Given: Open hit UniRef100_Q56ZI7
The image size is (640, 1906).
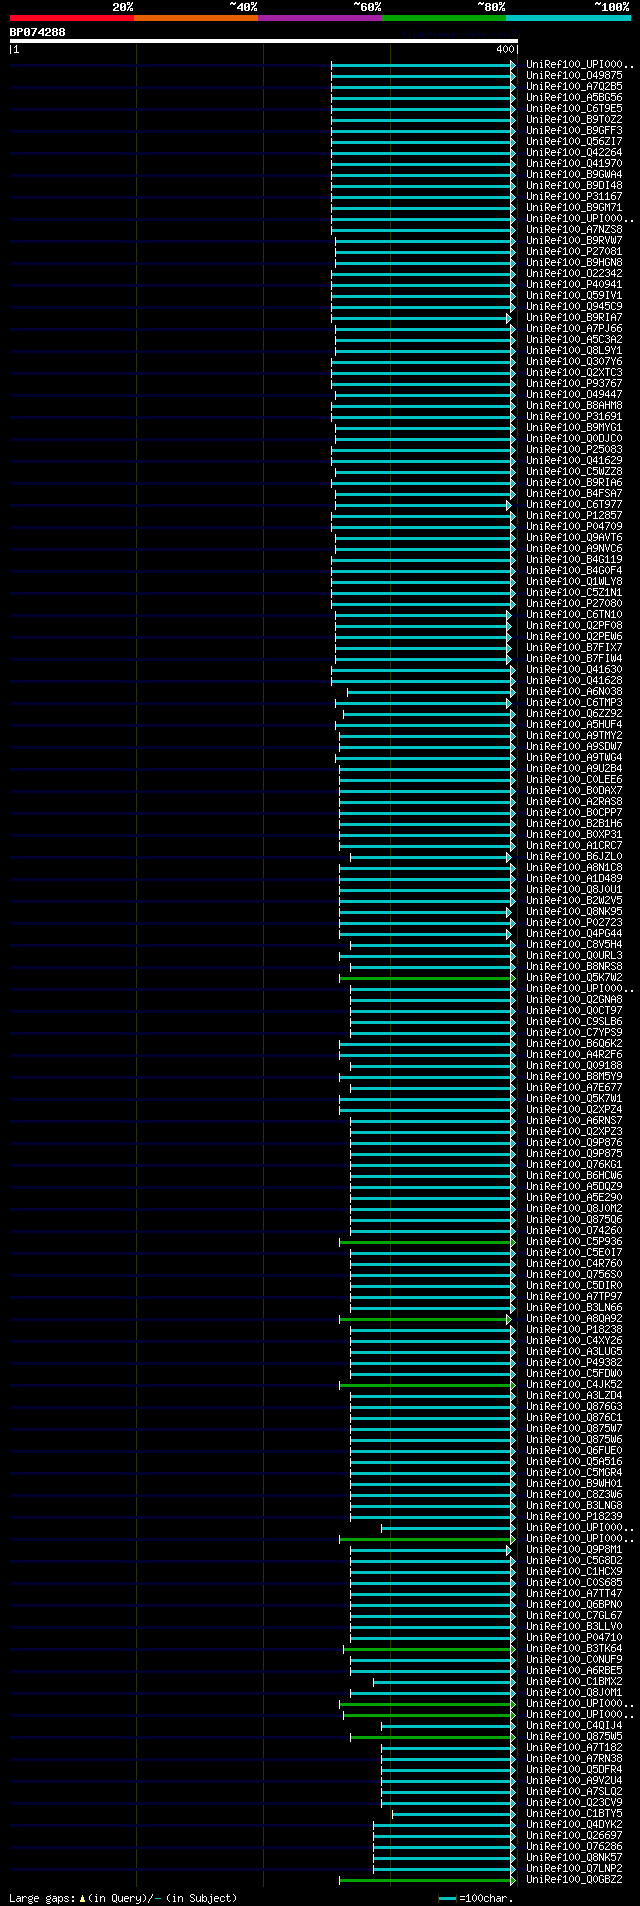Looking at the screenshot, I should click(574, 141).
